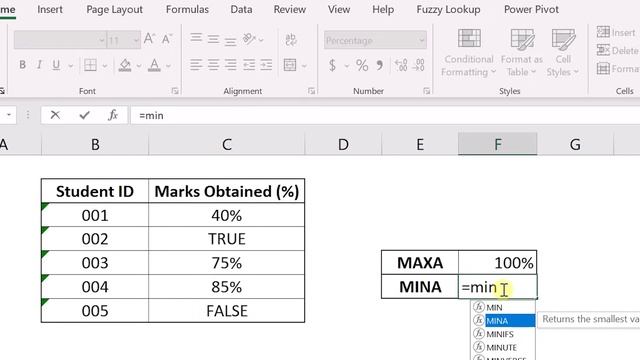The height and width of the screenshot is (360, 640).
Task: Select MINUTE in autocomplete list
Action: tap(503, 347)
